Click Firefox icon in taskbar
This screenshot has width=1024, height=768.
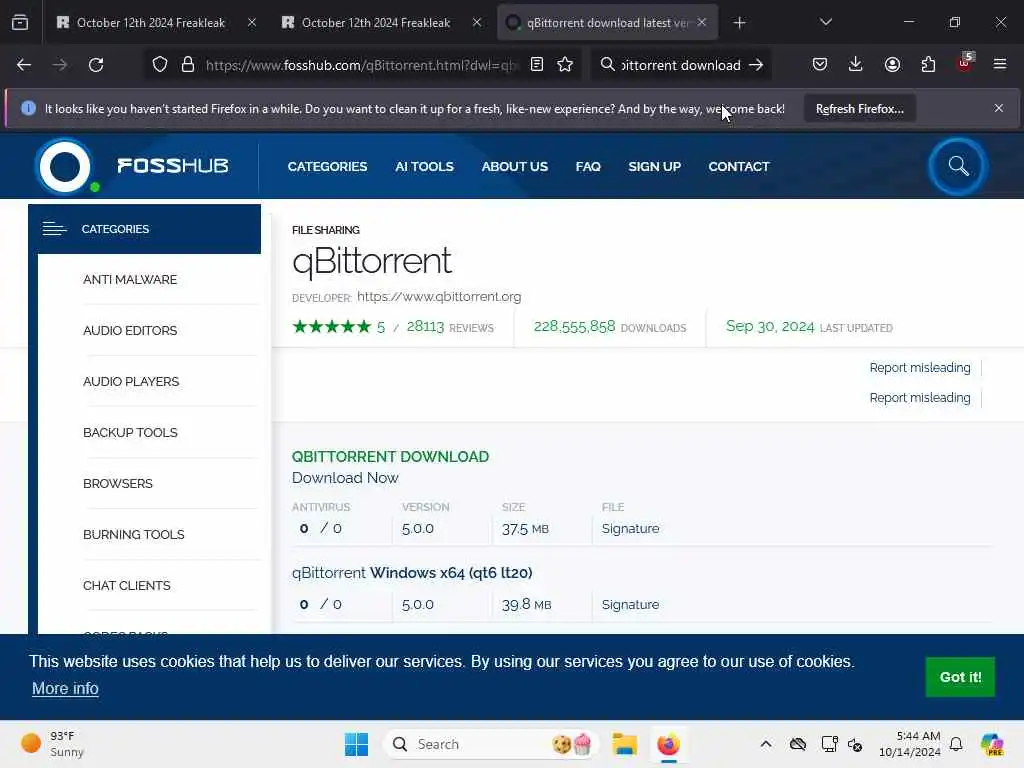[668, 744]
